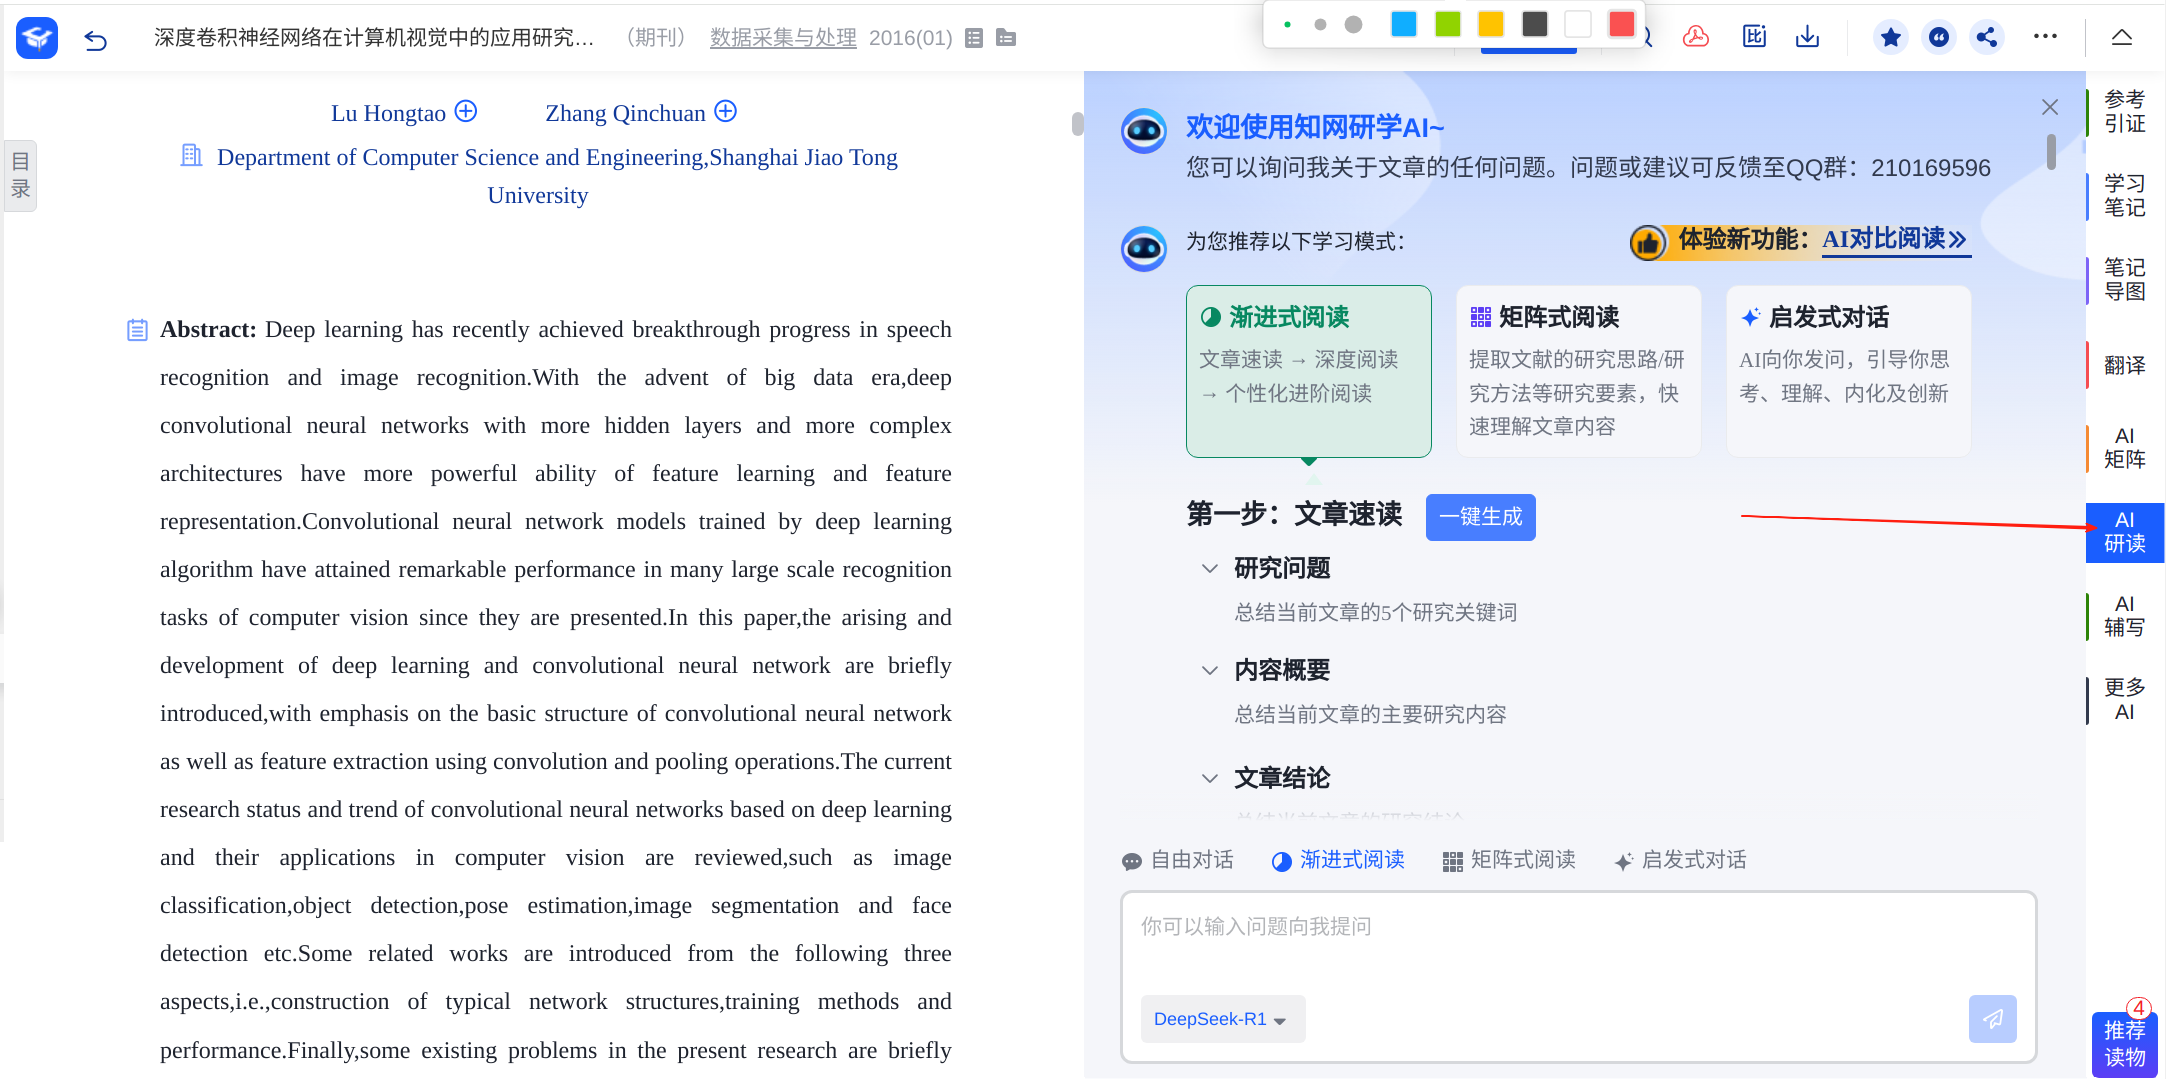This screenshot has height=1079, width=2166.
Task: Go back using the undo arrow icon
Action: (x=96, y=40)
